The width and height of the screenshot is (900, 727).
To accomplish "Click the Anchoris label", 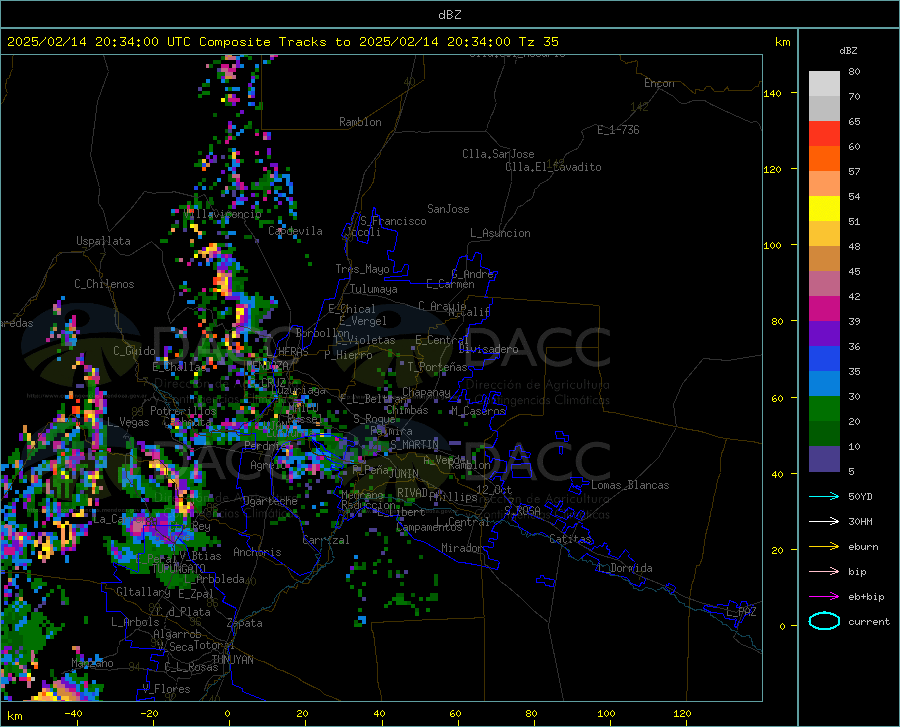I will [257, 553].
